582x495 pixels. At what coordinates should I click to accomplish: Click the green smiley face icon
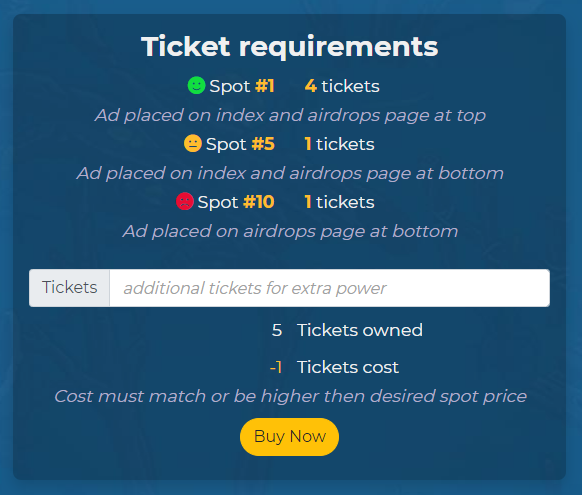pos(196,85)
